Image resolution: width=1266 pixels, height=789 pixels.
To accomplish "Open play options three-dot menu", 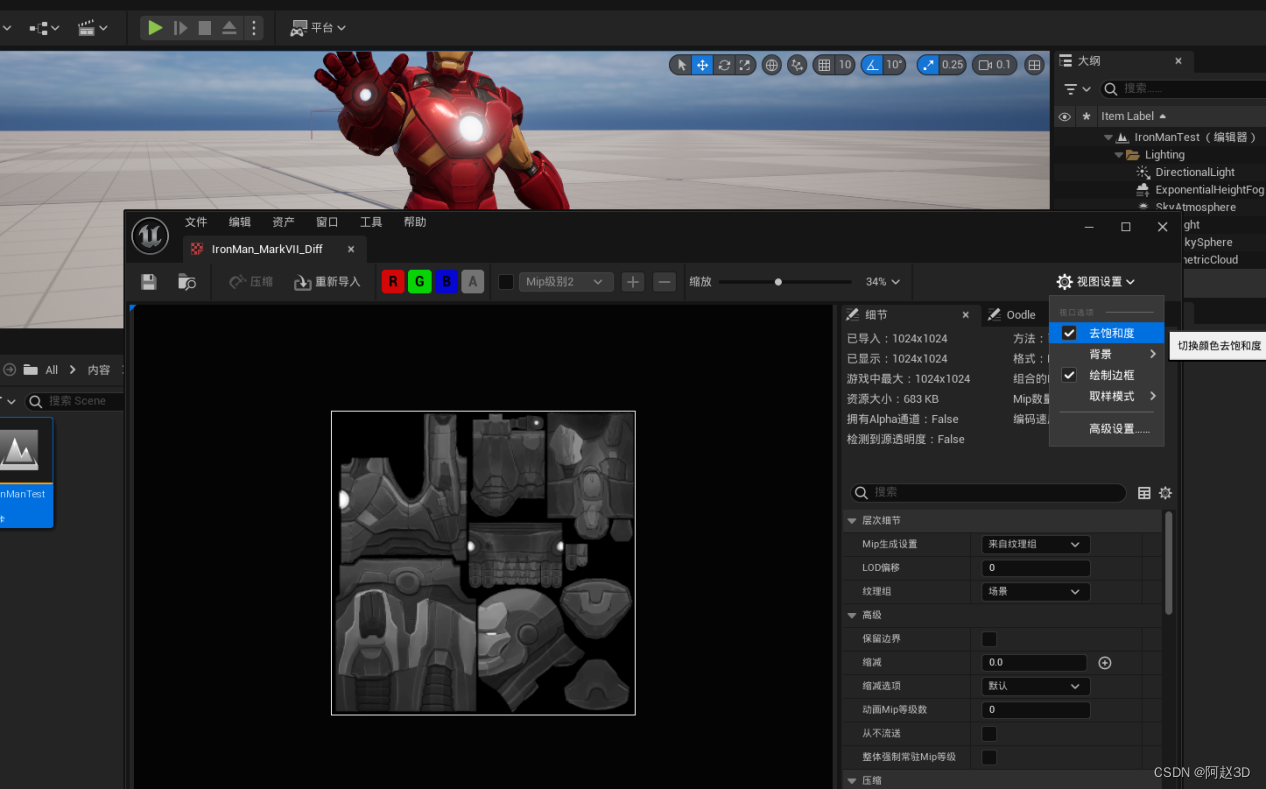I will (253, 28).
